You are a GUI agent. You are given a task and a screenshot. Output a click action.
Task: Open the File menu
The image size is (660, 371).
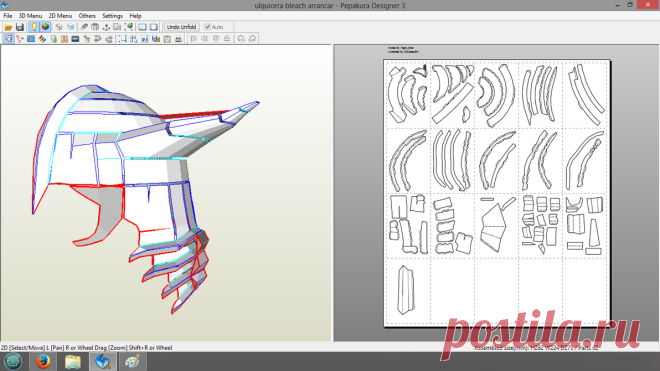[8, 16]
